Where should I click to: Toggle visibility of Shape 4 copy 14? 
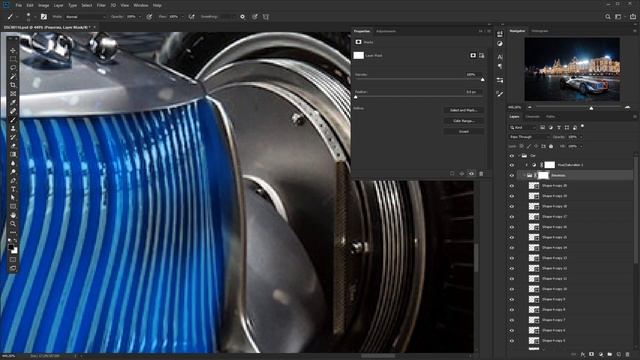coord(512,248)
